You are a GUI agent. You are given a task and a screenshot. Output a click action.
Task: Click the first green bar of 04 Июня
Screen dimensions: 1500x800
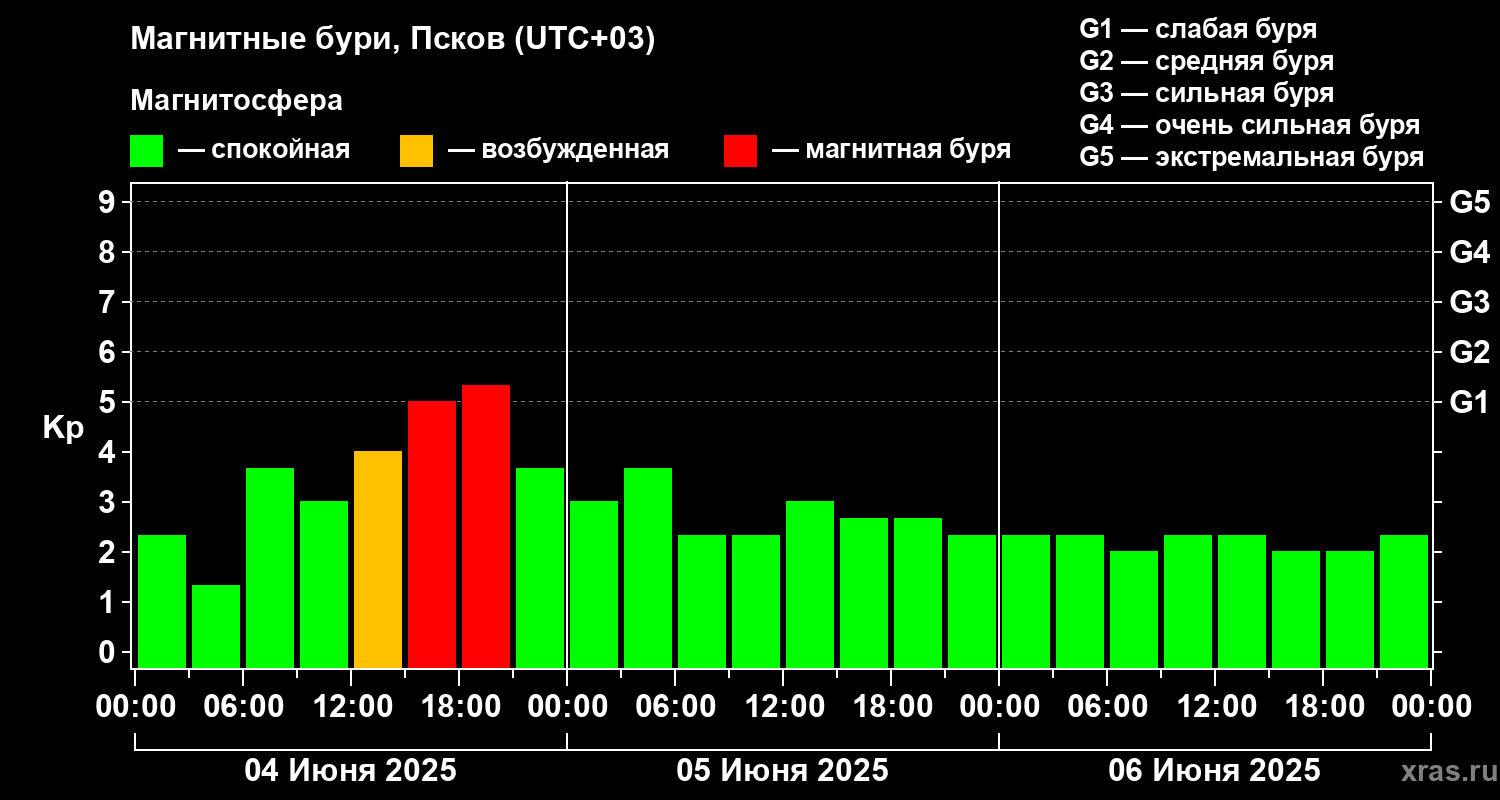162,601
